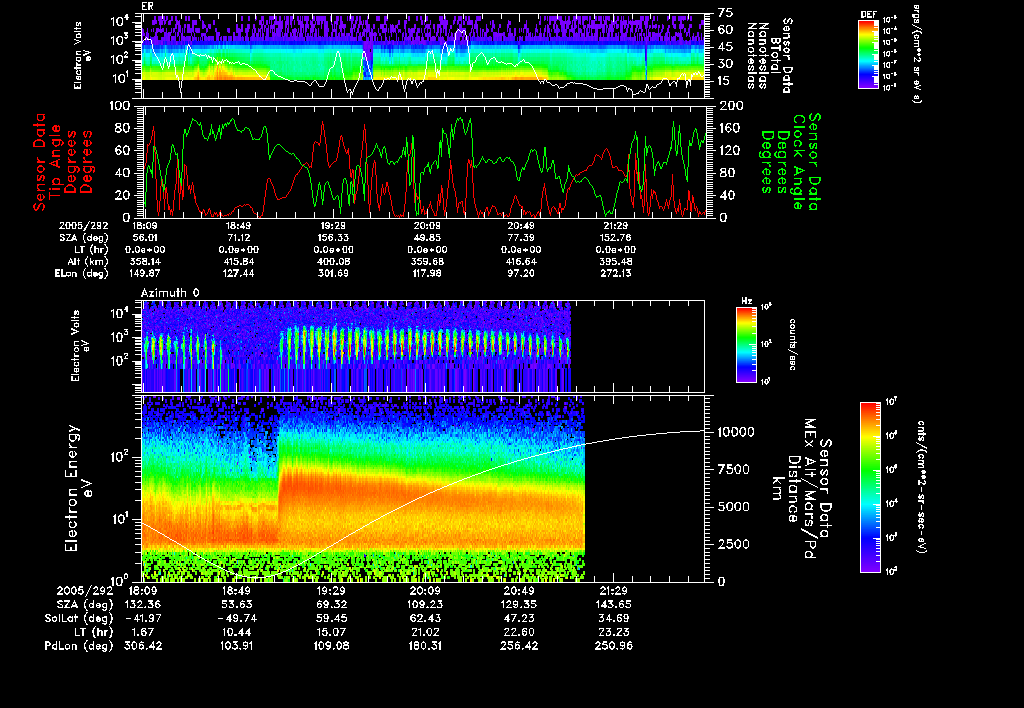Select SZA value 56.01
The width and height of the screenshot is (1024, 708).
144,238
